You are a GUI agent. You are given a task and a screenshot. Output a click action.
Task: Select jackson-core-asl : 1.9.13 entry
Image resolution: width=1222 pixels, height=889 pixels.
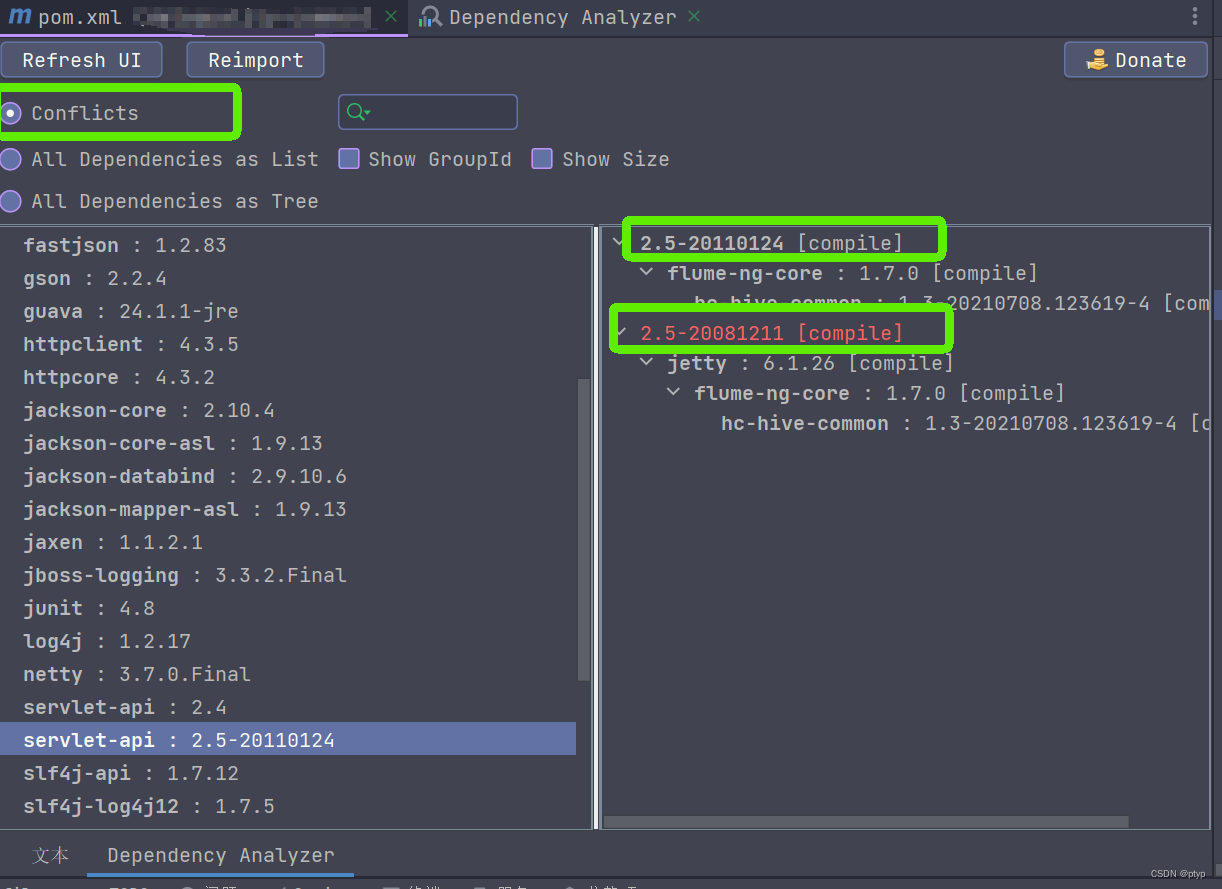[x=289, y=443]
